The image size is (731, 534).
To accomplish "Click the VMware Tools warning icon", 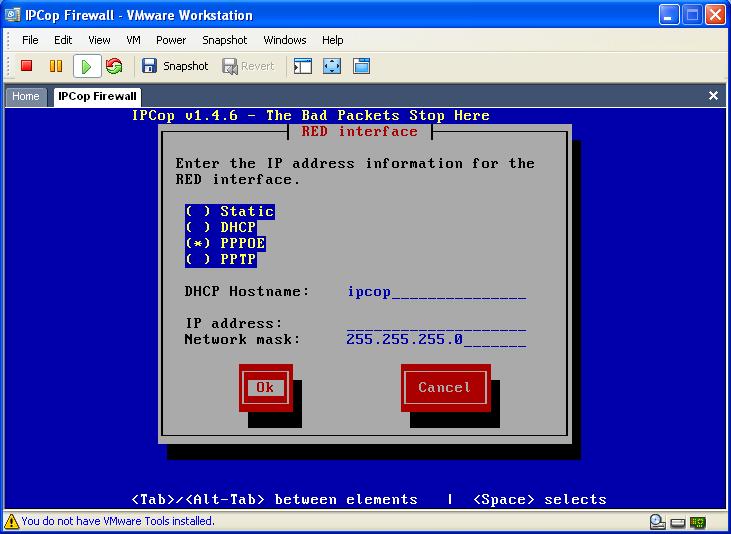I will point(12,521).
